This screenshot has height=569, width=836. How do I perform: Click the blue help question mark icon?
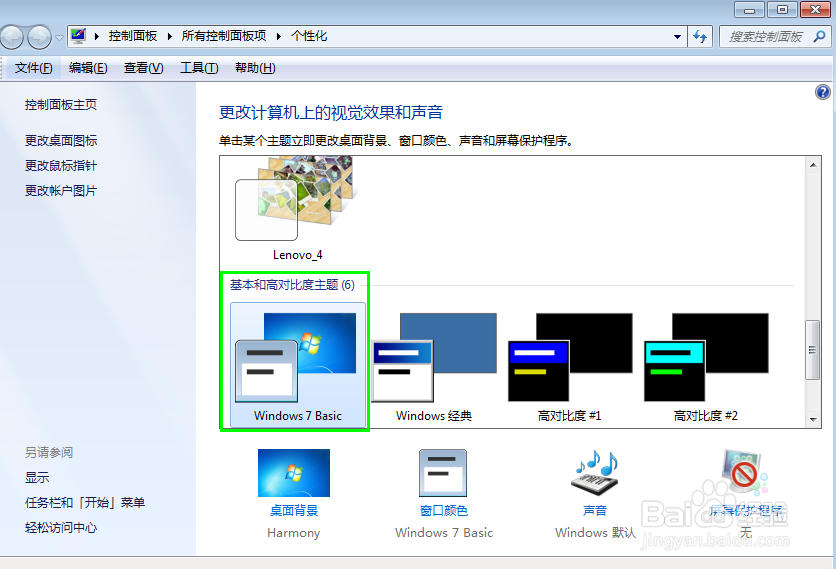(x=823, y=92)
